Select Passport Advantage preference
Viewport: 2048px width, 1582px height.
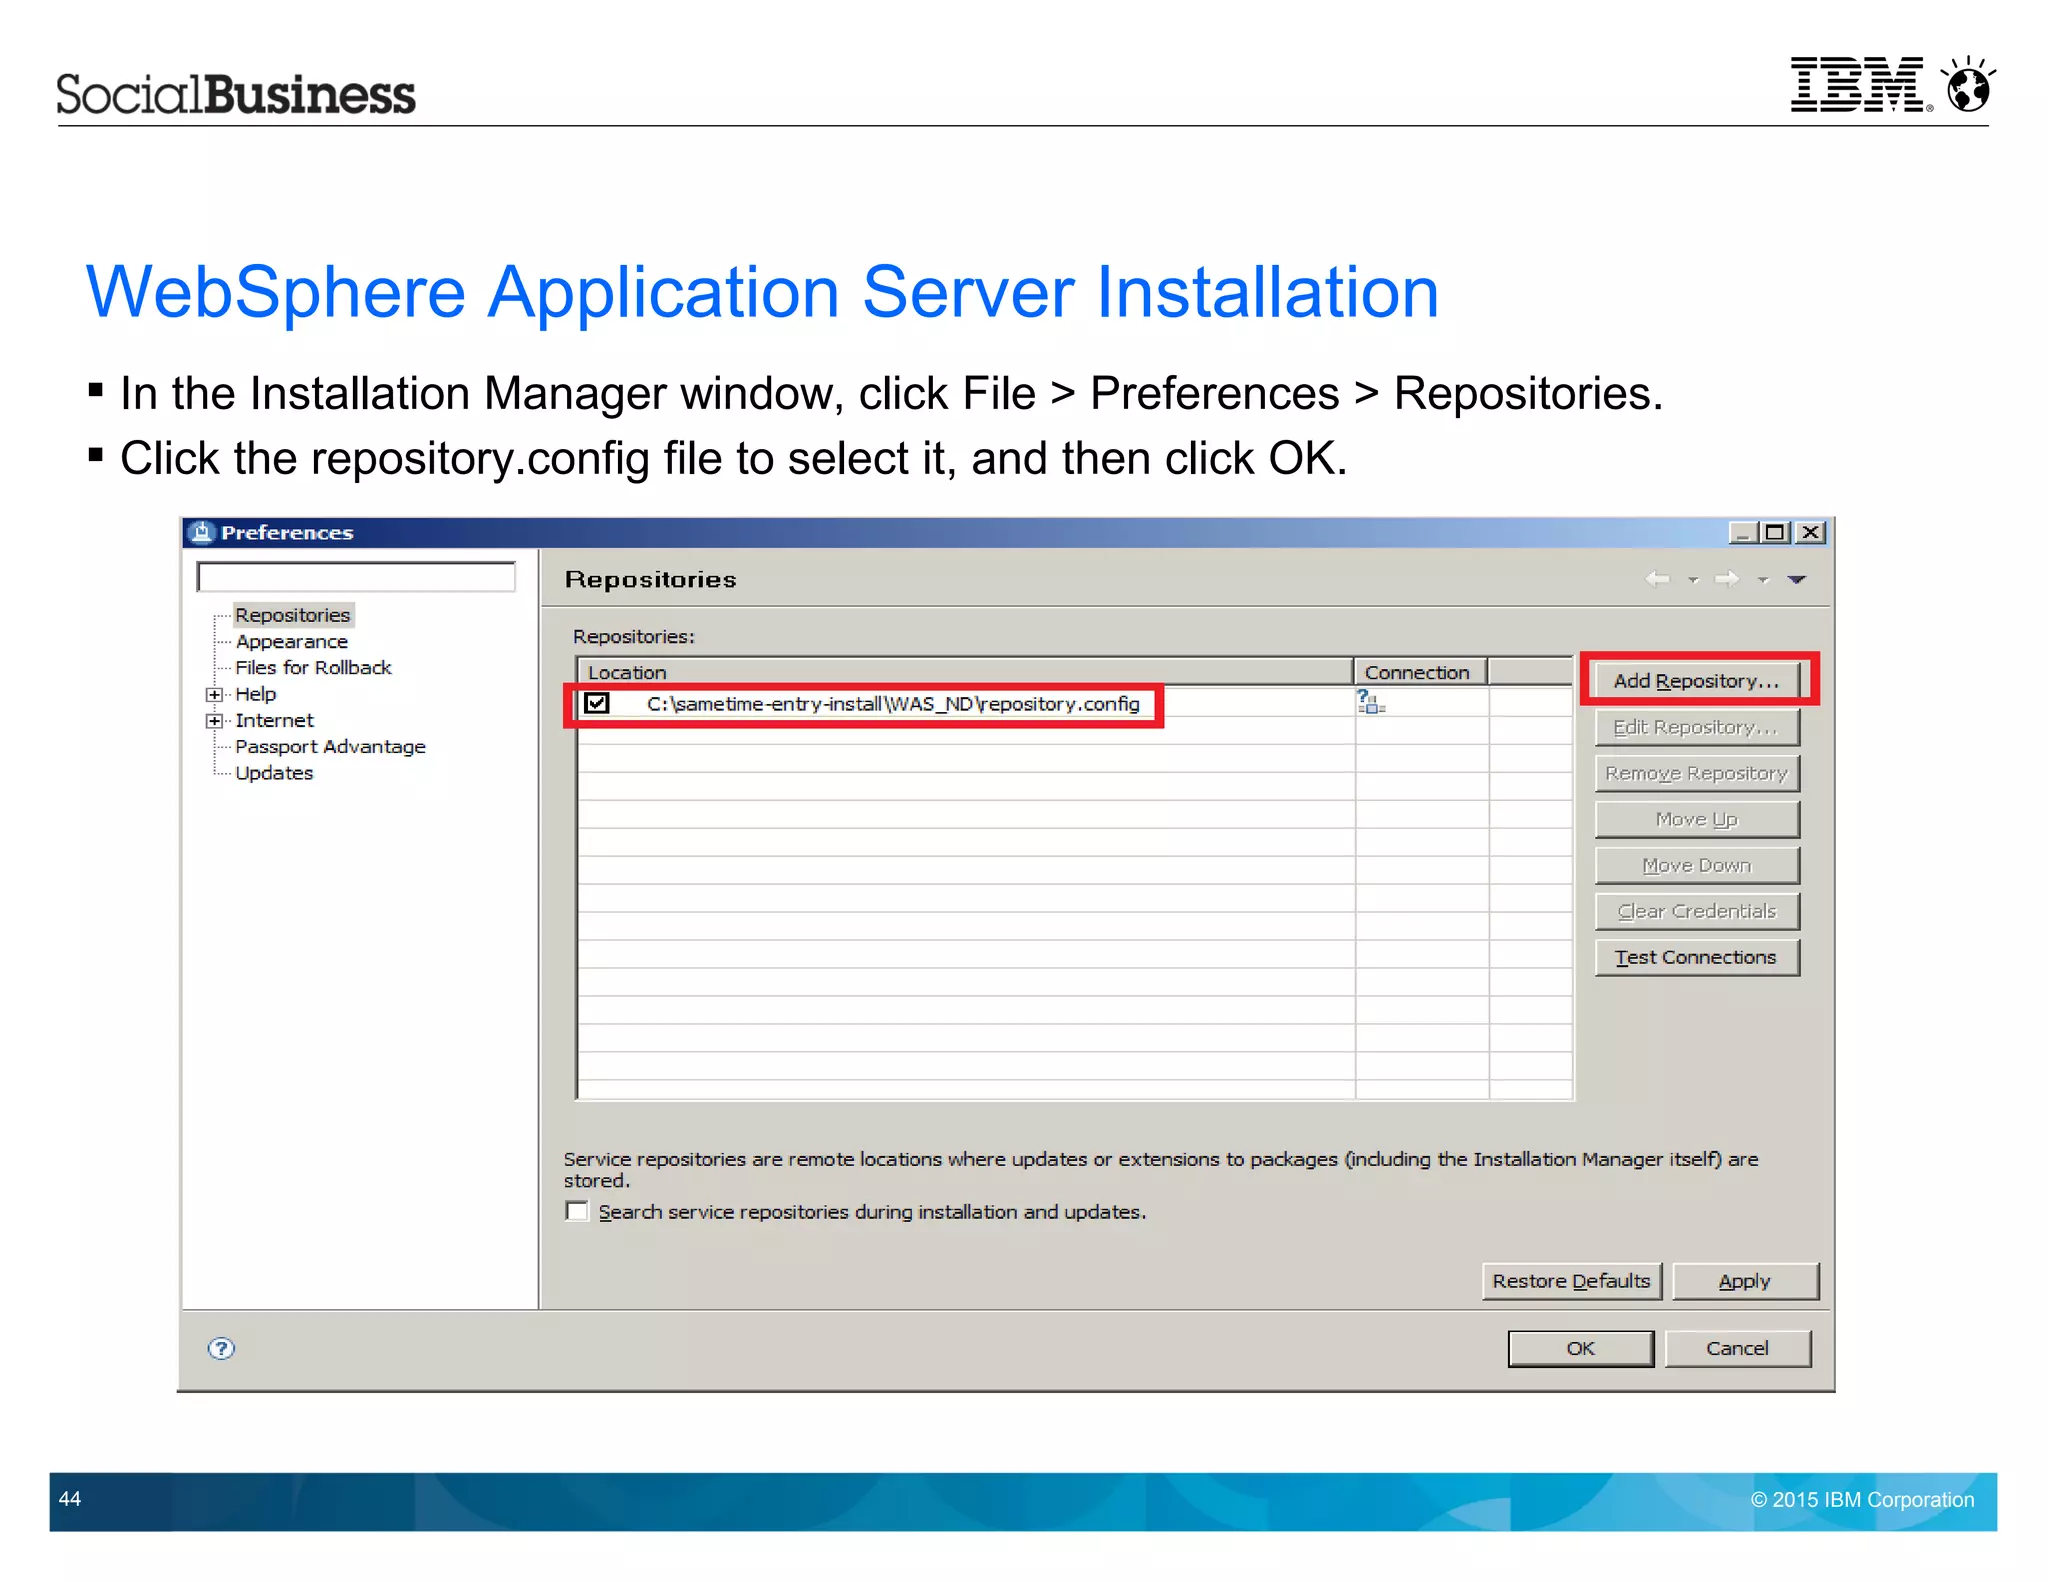tap(330, 746)
